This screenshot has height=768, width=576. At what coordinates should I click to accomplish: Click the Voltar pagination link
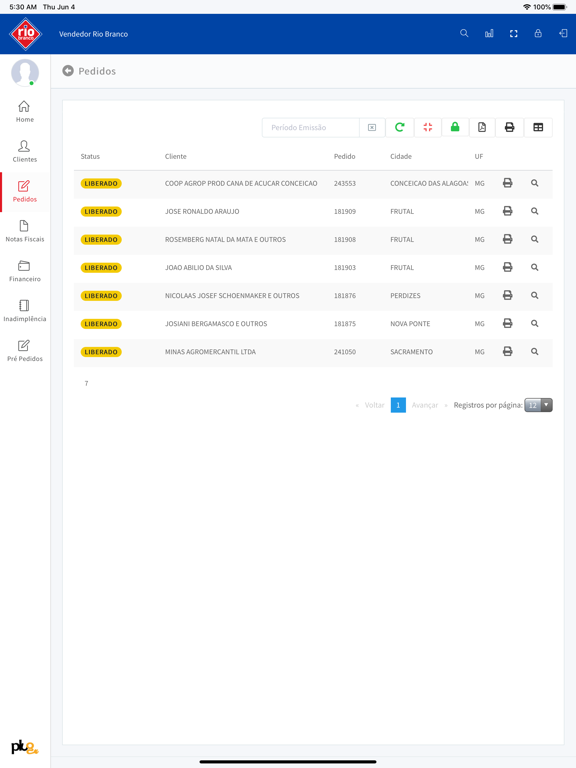374,405
